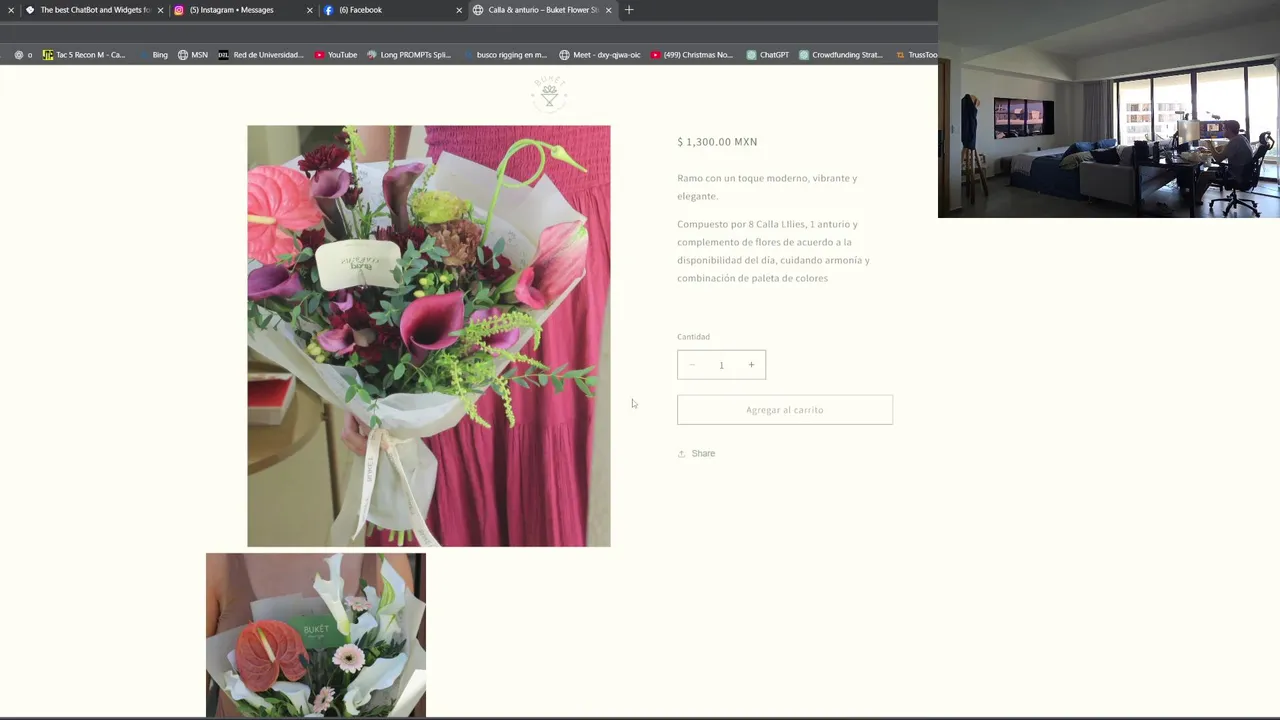Click the Share button
1280x720 pixels.
tap(696, 454)
